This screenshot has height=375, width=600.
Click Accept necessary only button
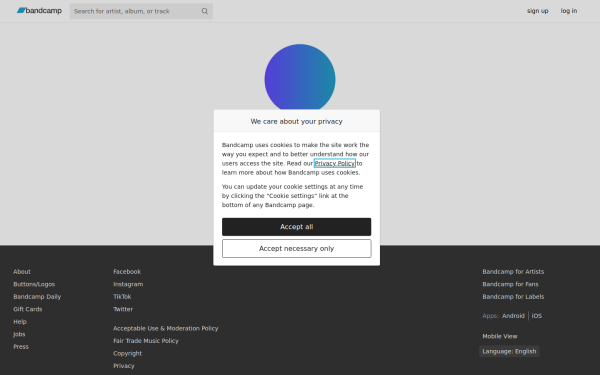[297, 248]
